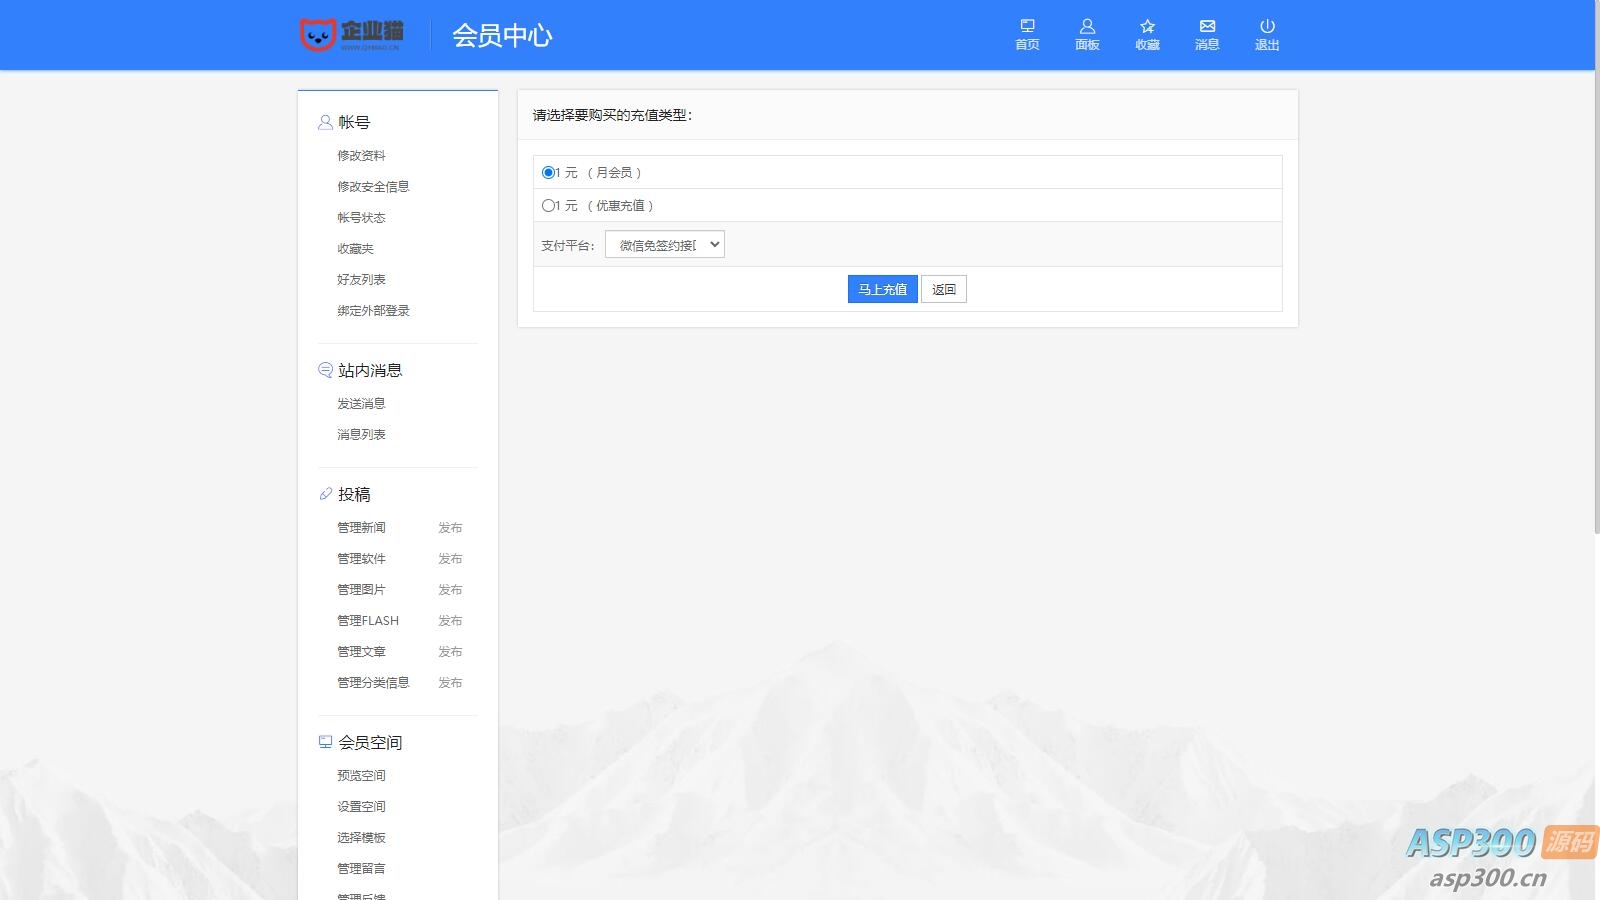Select the 1元优惠充值 option
The width and height of the screenshot is (1600, 900).
547,205
